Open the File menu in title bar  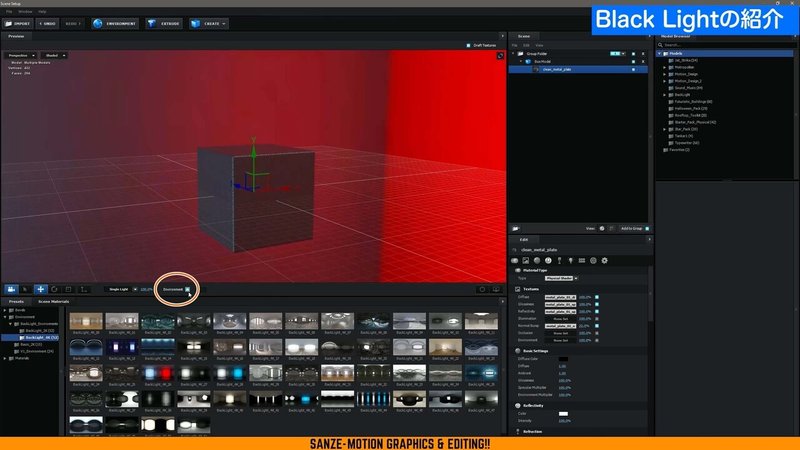(x=9, y=11)
